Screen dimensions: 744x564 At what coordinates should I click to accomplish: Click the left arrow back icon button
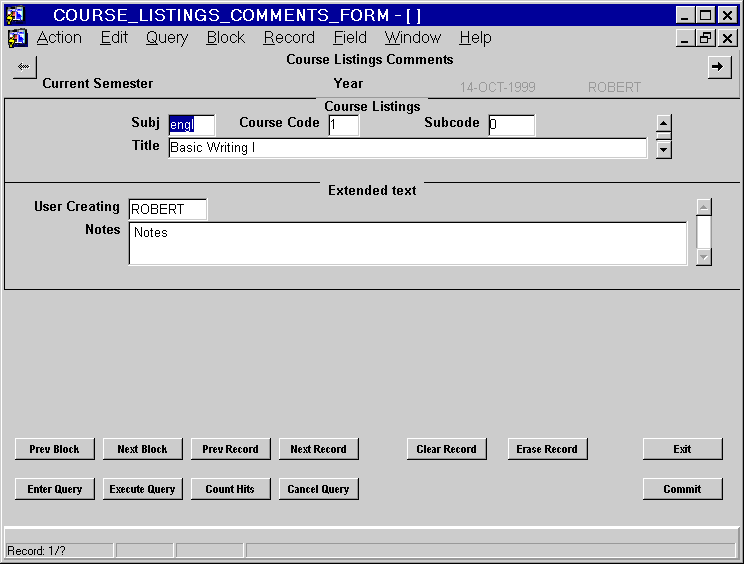click(24, 67)
